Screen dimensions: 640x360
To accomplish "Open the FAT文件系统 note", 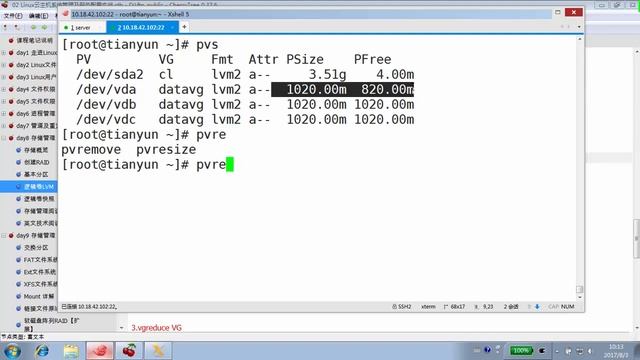I will pos(40,260).
